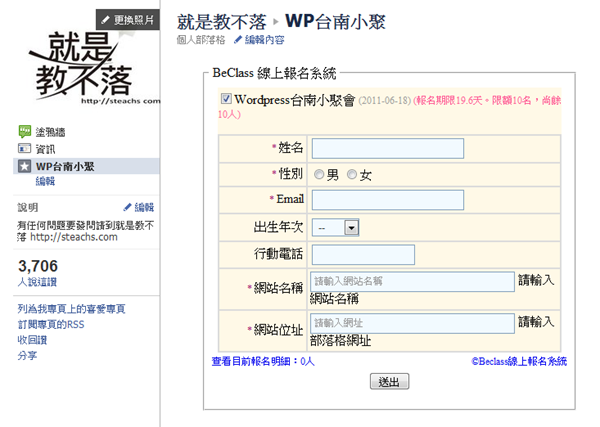Screen dimensions: 600x427
Task: Open the 出生年次 birth year dropdown
Action: [x=335, y=228]
